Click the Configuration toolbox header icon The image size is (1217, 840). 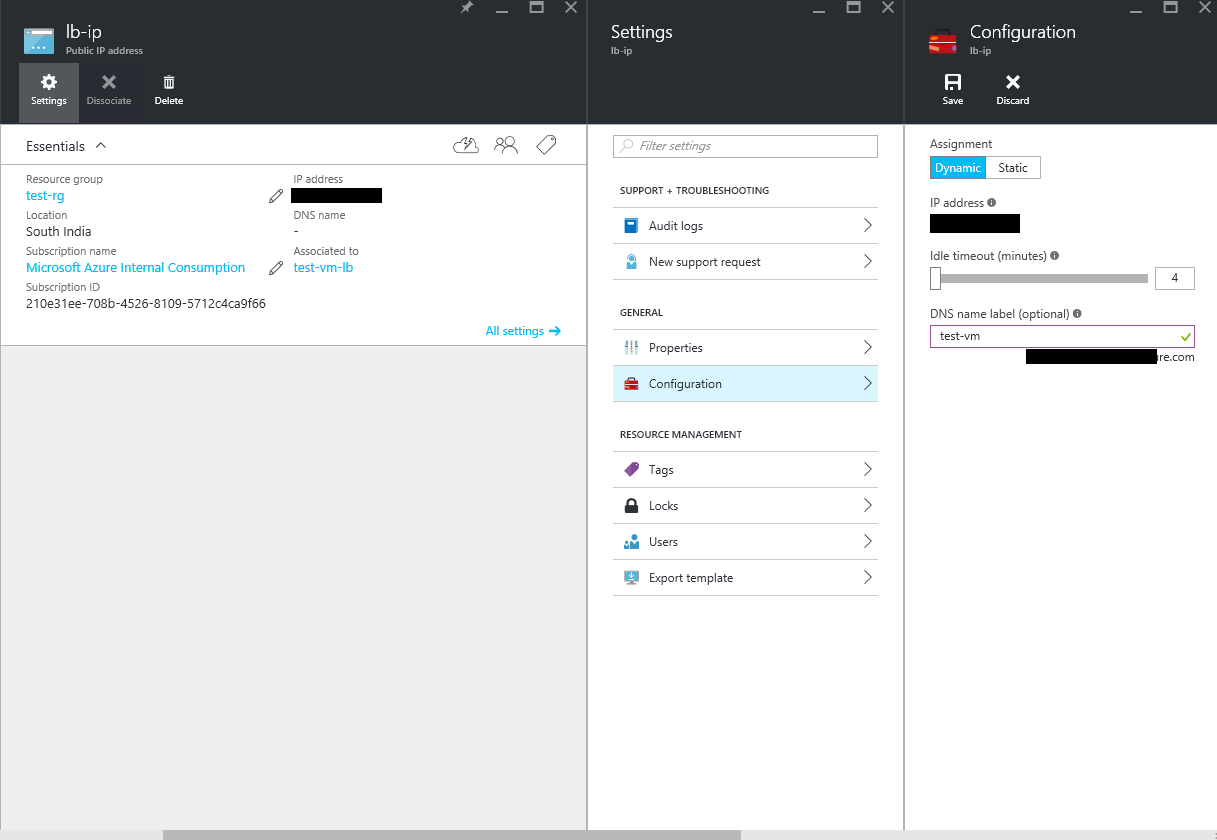click(x=943, y=41)
